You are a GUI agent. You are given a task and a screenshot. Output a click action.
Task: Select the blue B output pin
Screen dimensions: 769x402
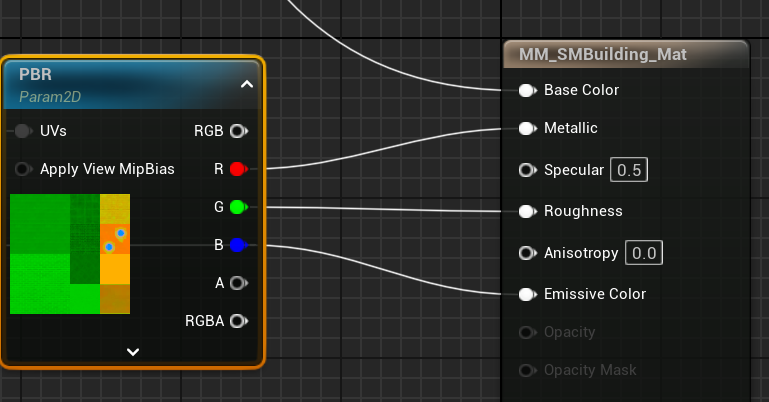[x=239, y=245]
